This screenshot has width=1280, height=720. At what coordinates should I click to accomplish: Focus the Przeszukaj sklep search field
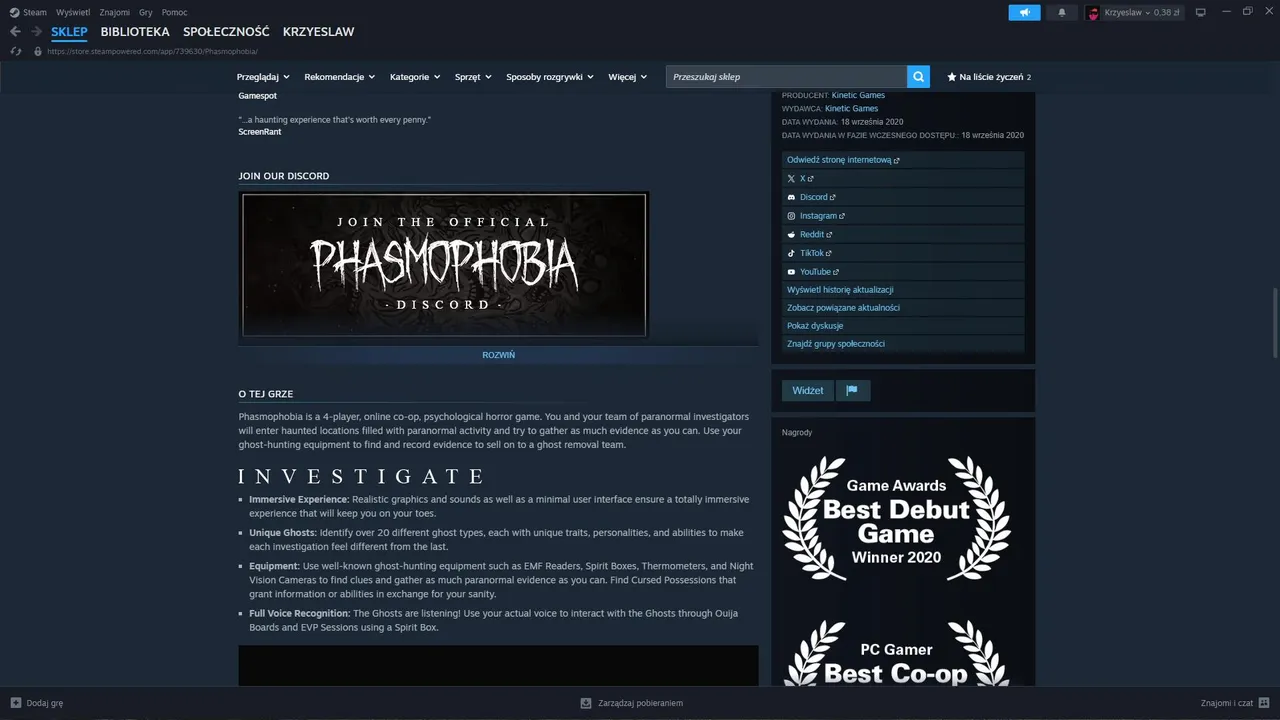[787, 76]
